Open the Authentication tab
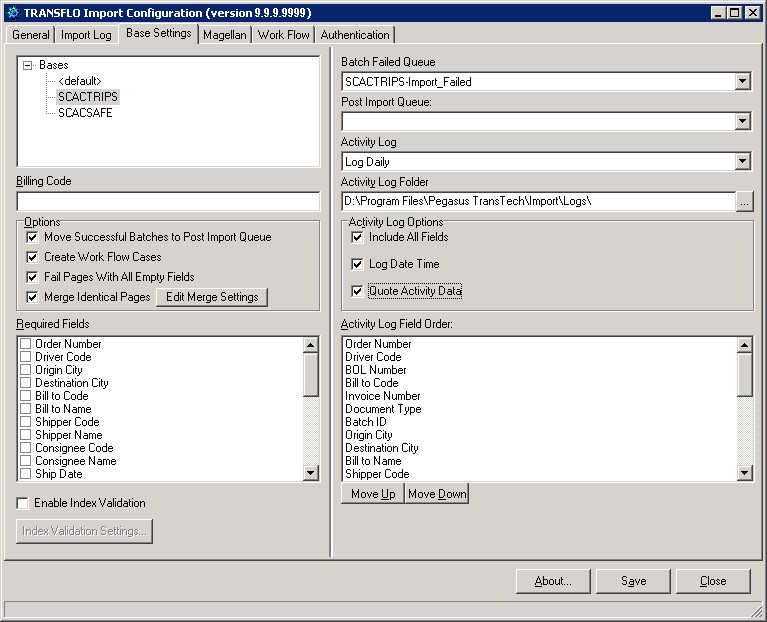The width and height of the screenshot is (767, 622). click(355, 35)
